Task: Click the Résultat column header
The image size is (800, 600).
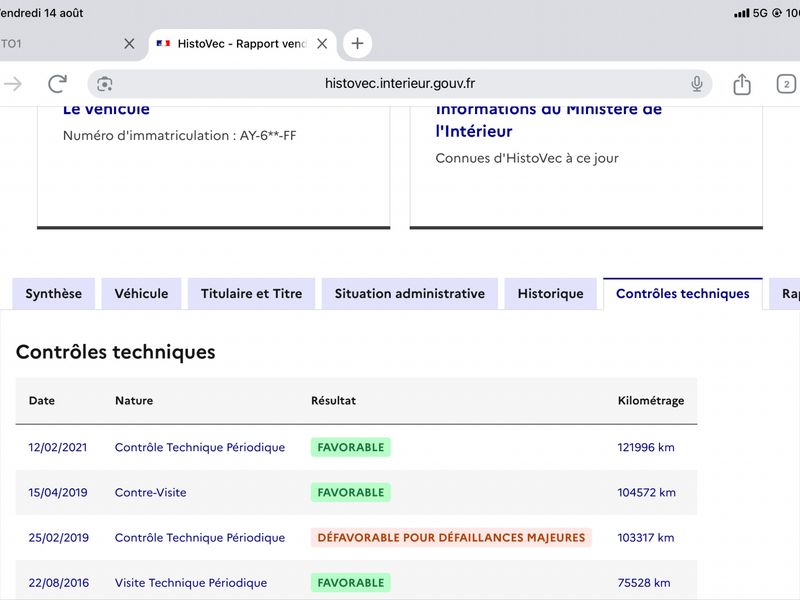Action: click(x=334, y=401)
